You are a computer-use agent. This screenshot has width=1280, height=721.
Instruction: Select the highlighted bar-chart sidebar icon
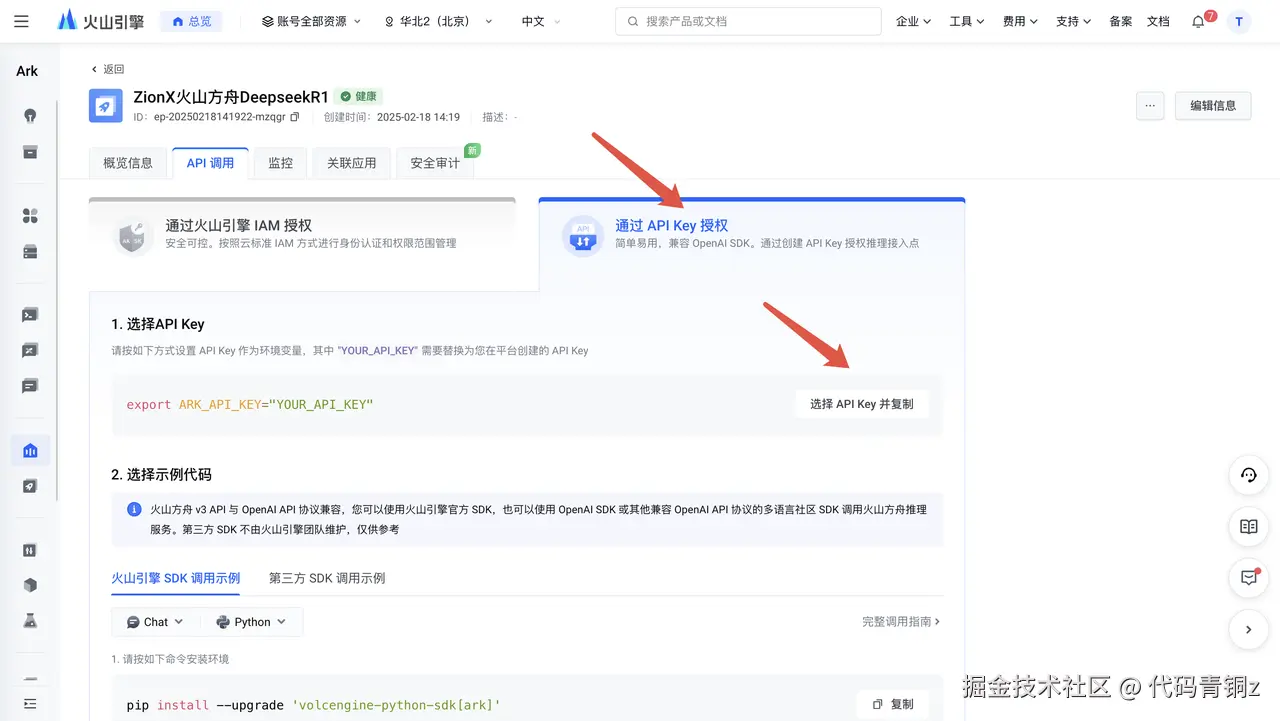tap(30, 451)
